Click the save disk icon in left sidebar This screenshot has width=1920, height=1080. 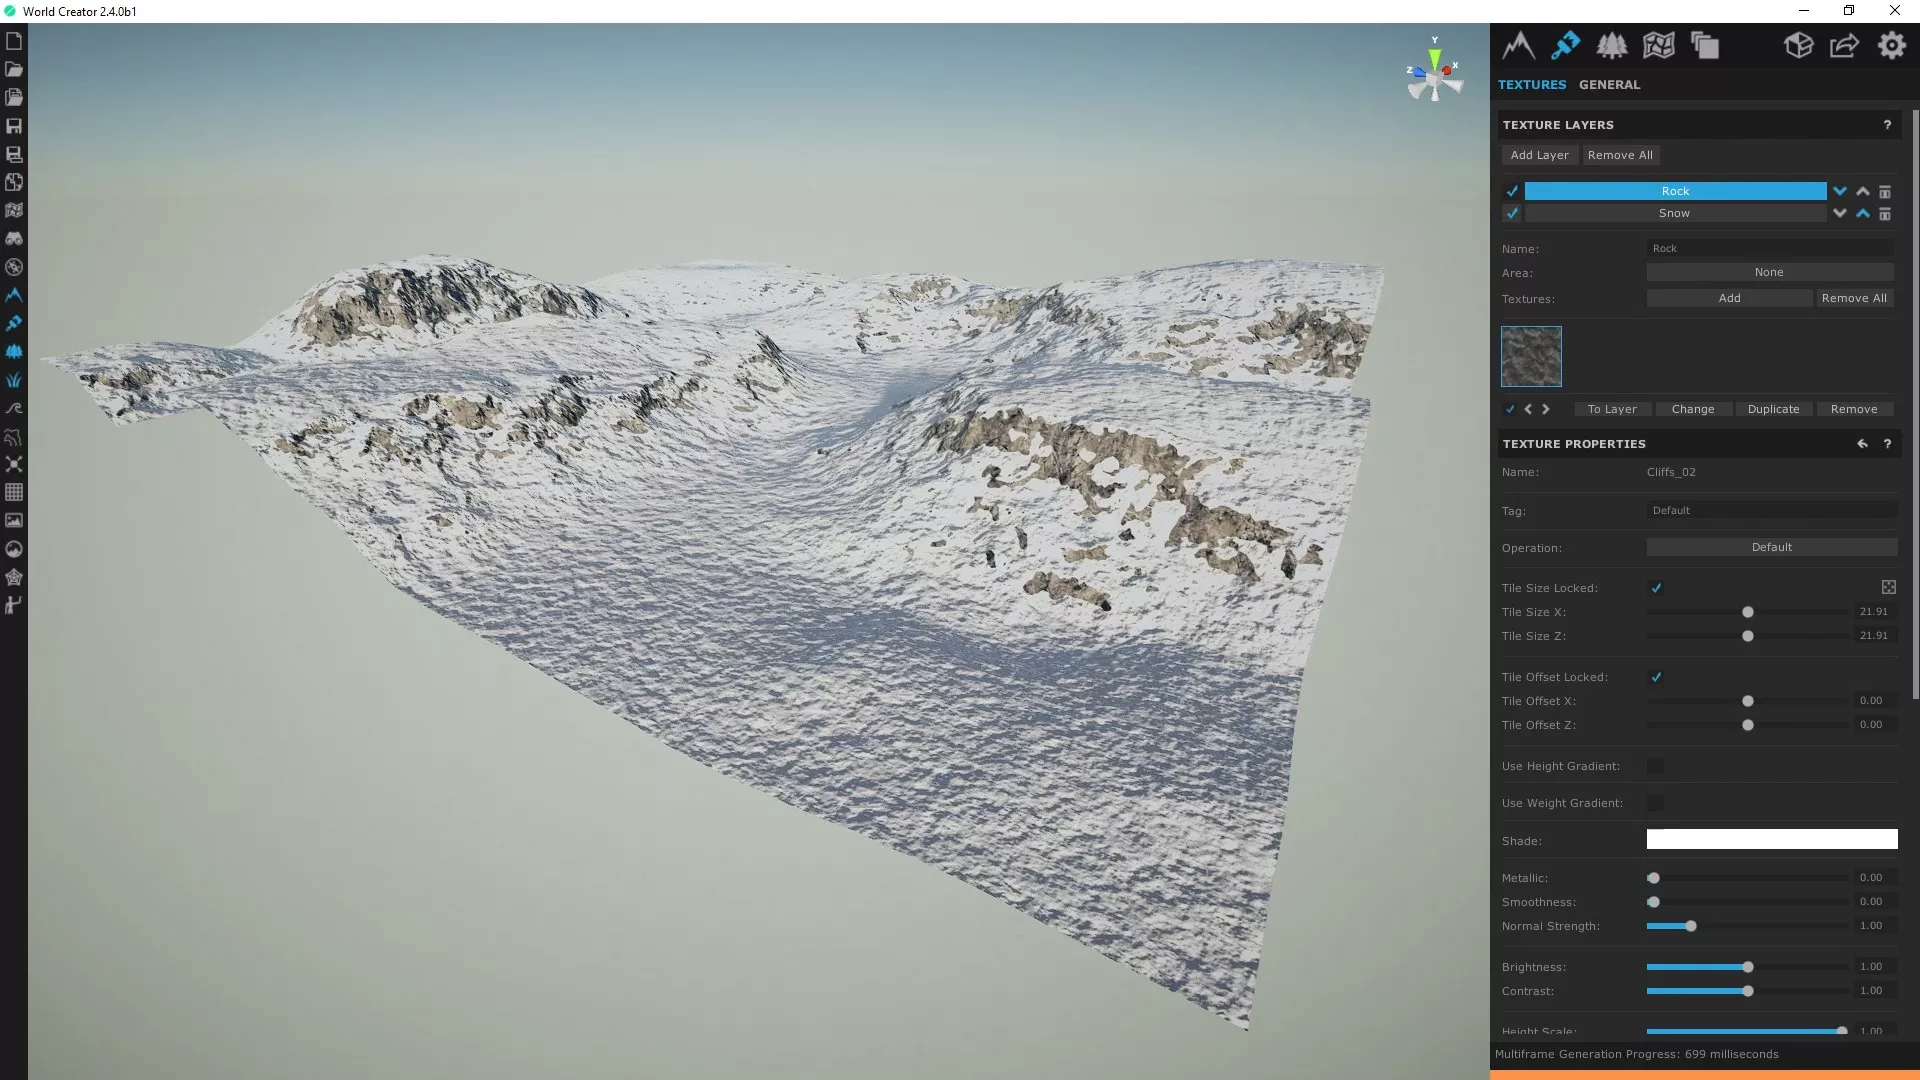tap(14, 126)
